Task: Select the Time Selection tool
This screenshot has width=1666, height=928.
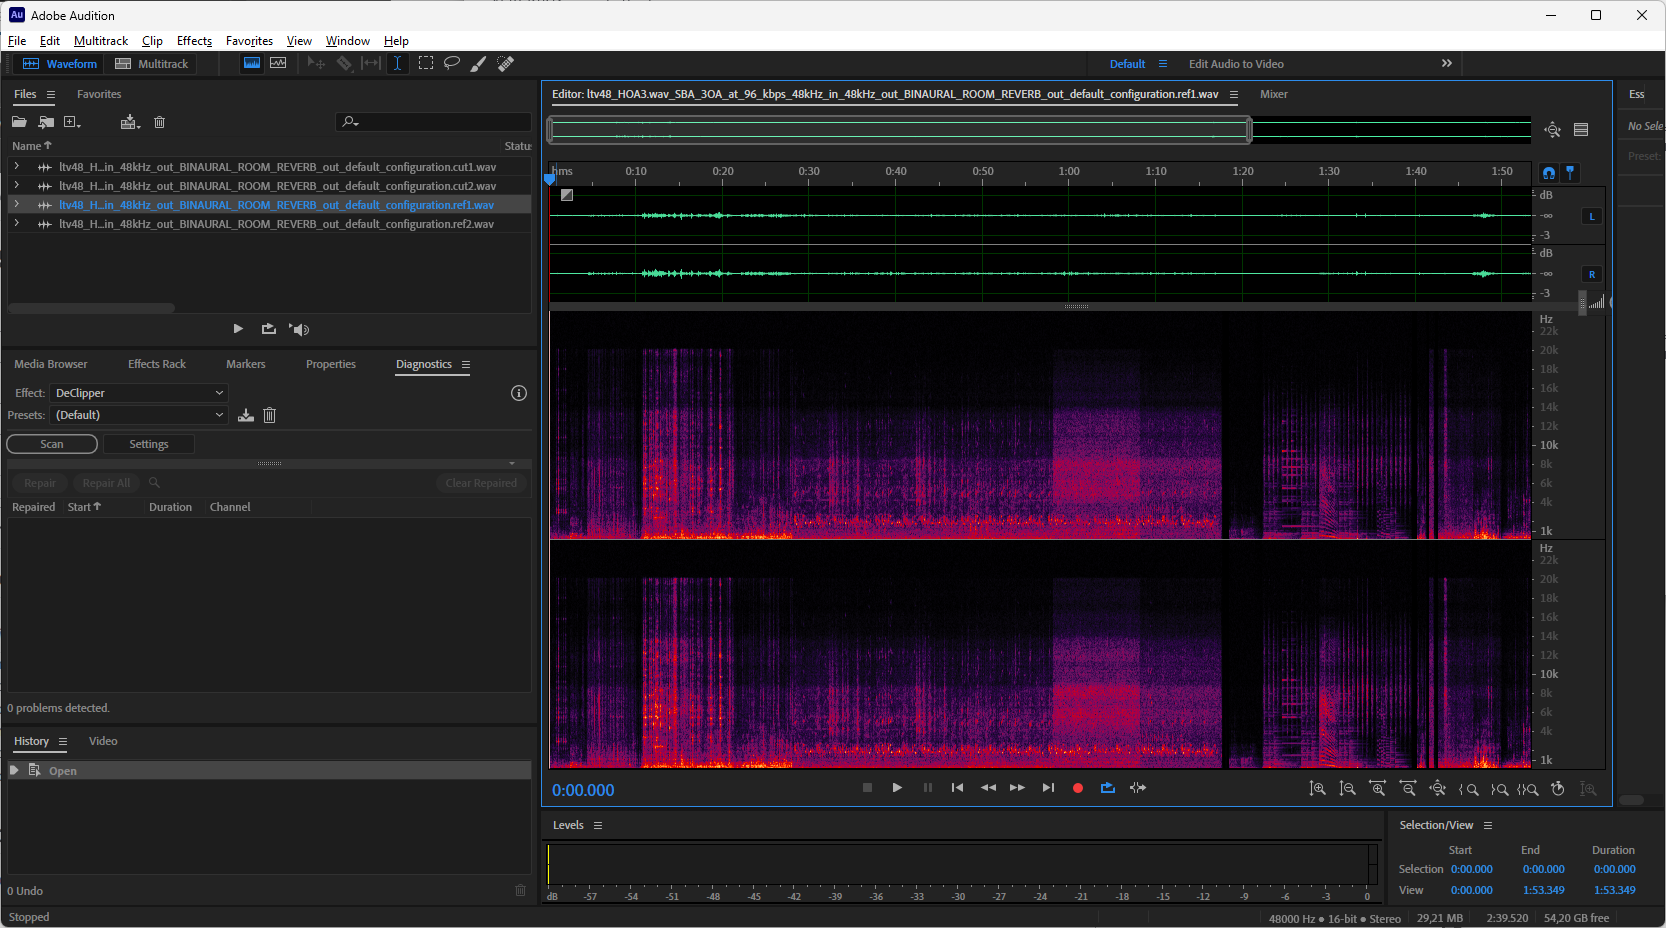Action: (397, 63)
